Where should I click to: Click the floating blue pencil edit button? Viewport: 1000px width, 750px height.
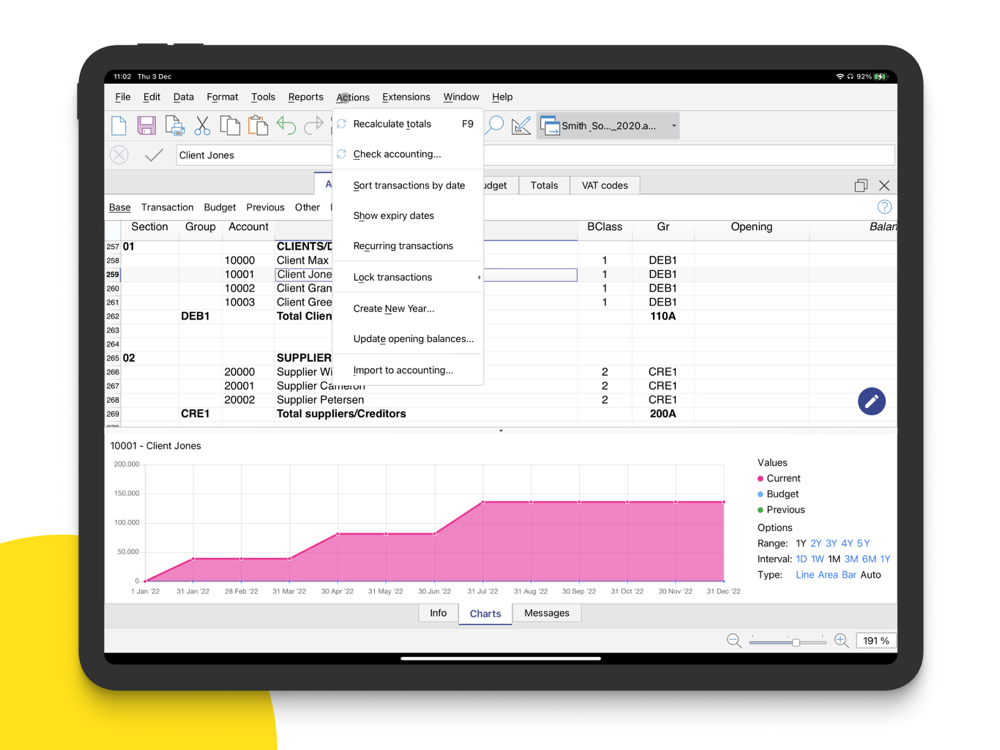click(x=871, y=401)
